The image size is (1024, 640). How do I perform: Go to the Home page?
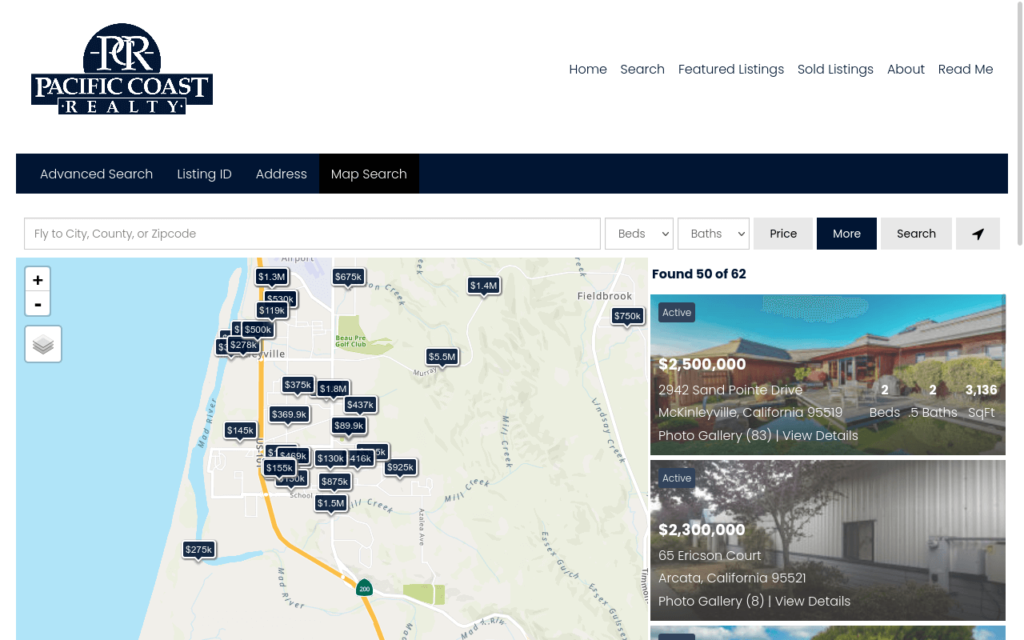tap(588, 69)
